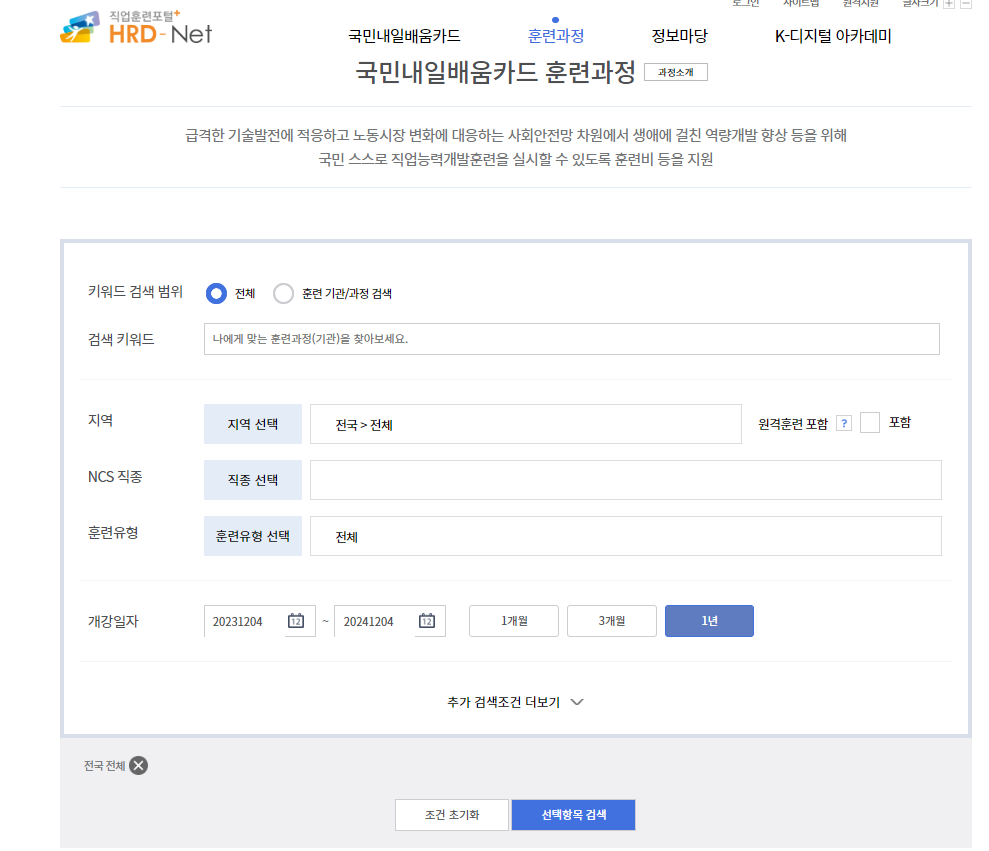Open the 지역 선택 region selector
This screenshot has height=851, width=989.
[x=252, y=423]
